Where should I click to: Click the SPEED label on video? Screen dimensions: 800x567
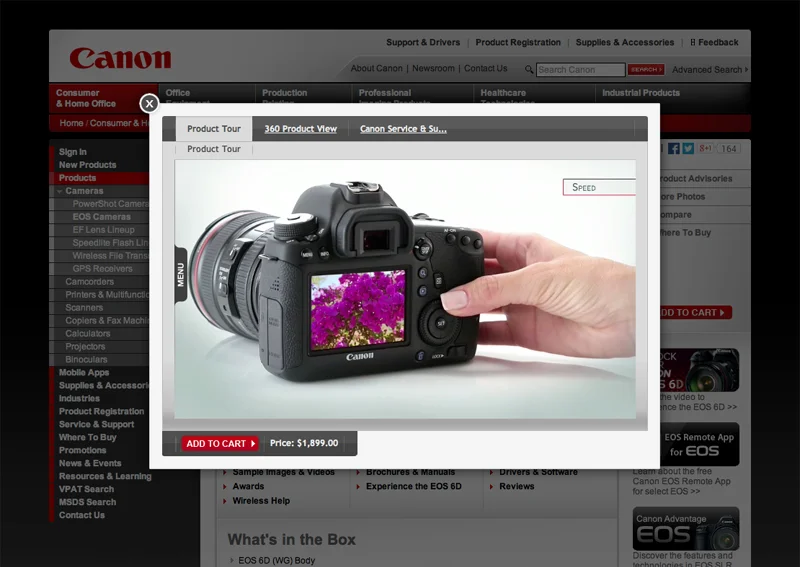tap(599, 187)
